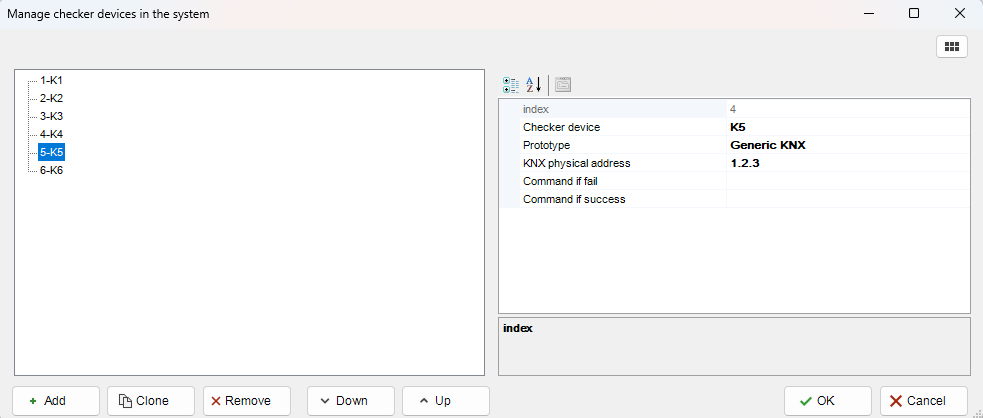
Task: Click the Alphabetical sort icon
Action: pos(533,85)
